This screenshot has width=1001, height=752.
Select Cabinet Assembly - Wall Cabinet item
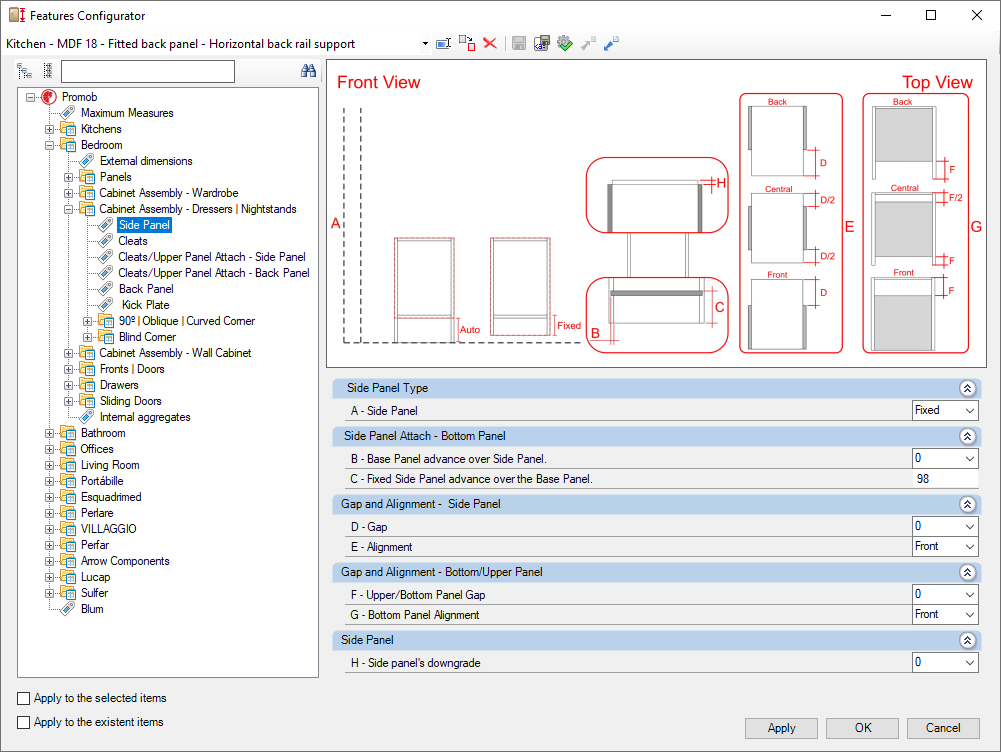point(176,353)
